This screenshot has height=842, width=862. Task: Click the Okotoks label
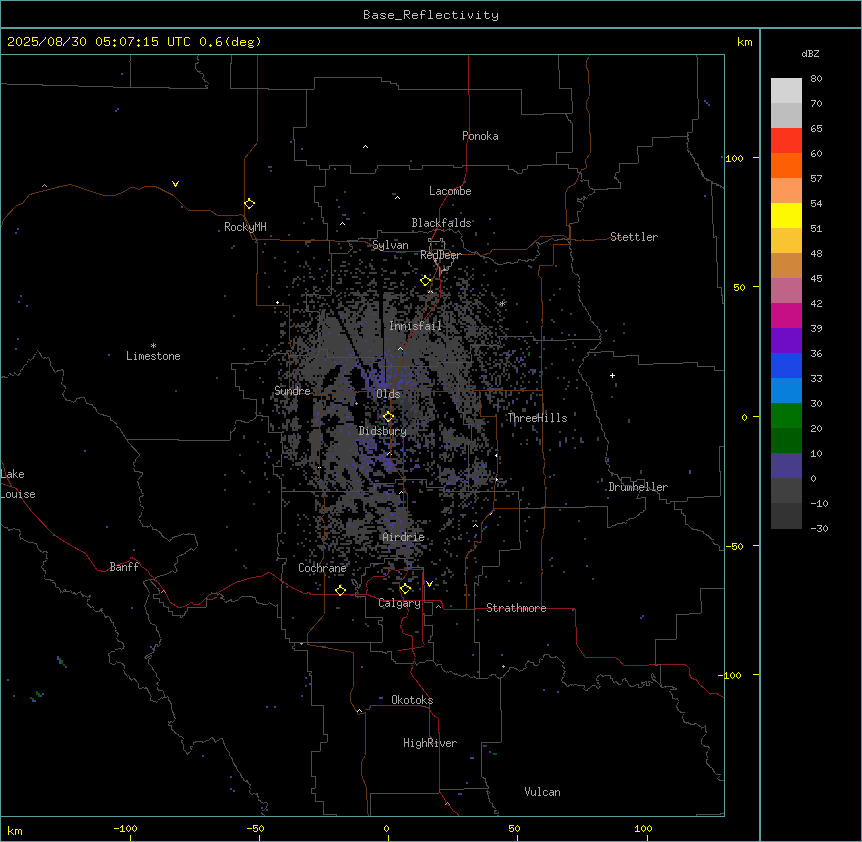[x=412, y=700]
